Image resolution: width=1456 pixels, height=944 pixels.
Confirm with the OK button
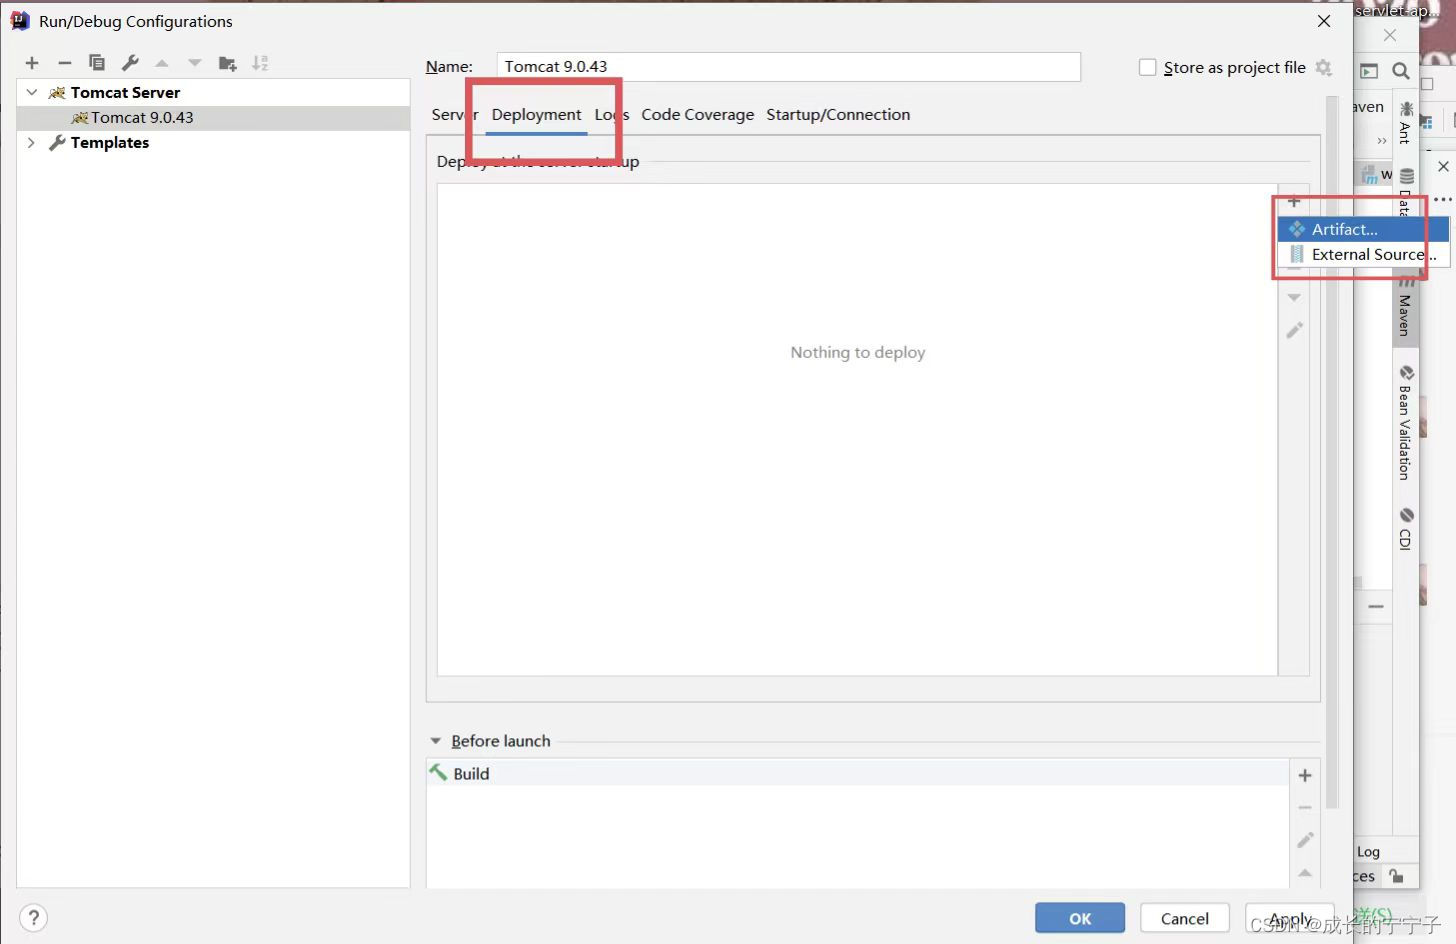click(1080, 918)
